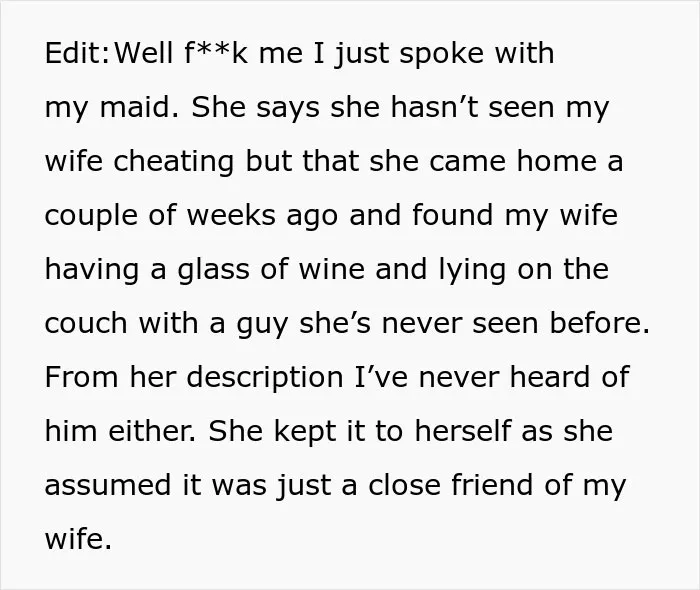This screenshot has height=590, width=700.
Task: Click the word 'couch' in the text
Action: tap(86, 323)
